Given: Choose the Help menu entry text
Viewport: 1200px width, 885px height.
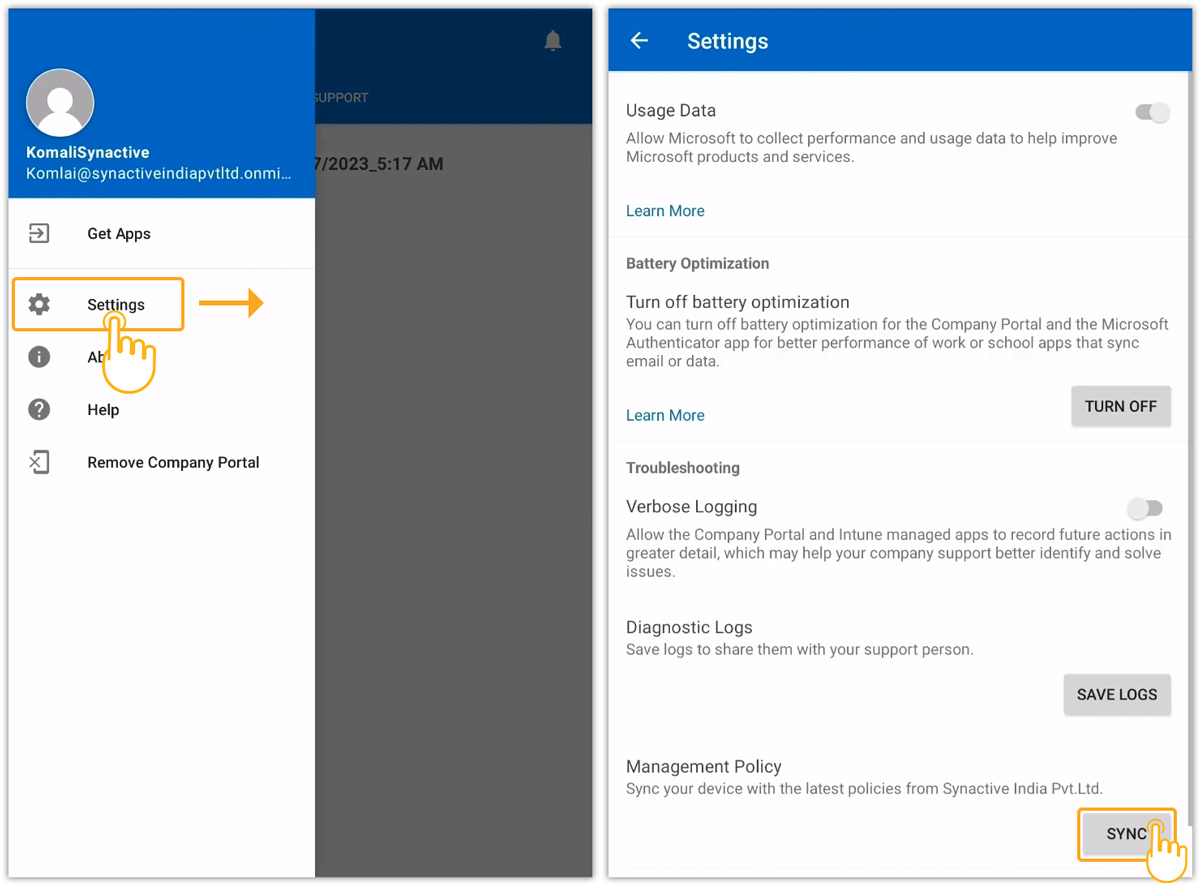Looking at the screenshot, I should point(103,410).
